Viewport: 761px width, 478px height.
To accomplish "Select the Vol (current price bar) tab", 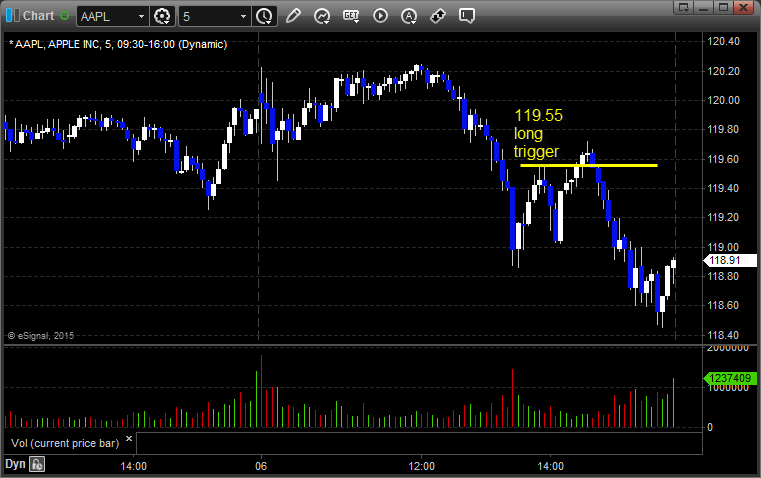I will coord(65,443).
